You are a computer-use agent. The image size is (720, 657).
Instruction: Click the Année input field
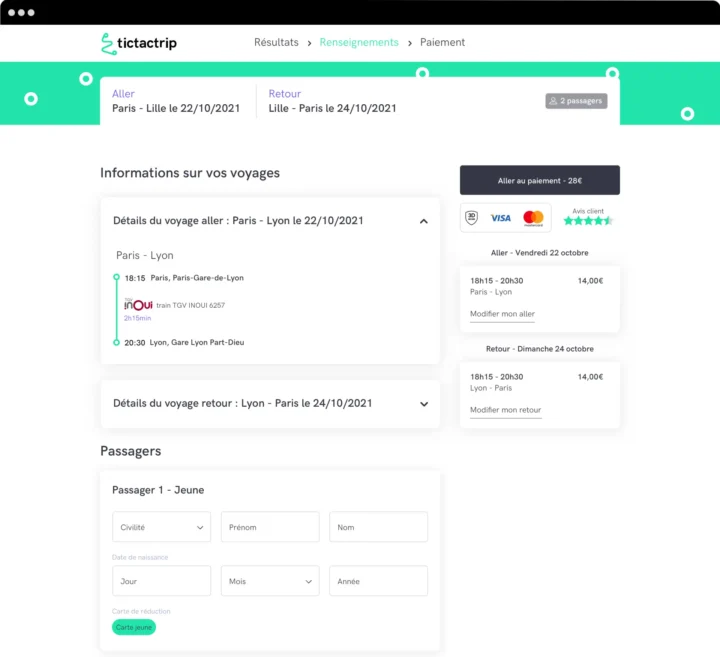click(378, 581)
